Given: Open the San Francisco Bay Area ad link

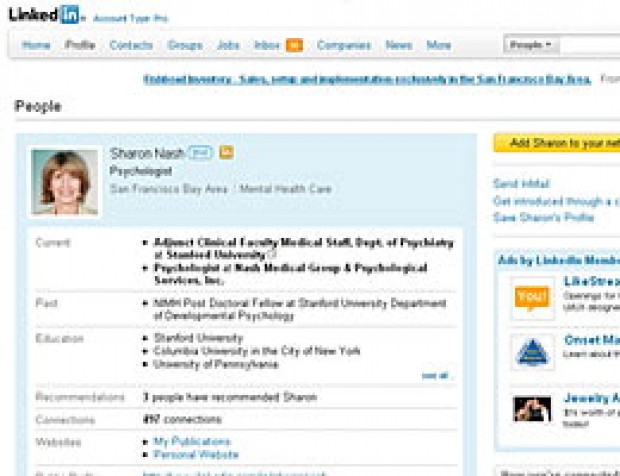Looking at the screenshot, I should tap(367, 79).
